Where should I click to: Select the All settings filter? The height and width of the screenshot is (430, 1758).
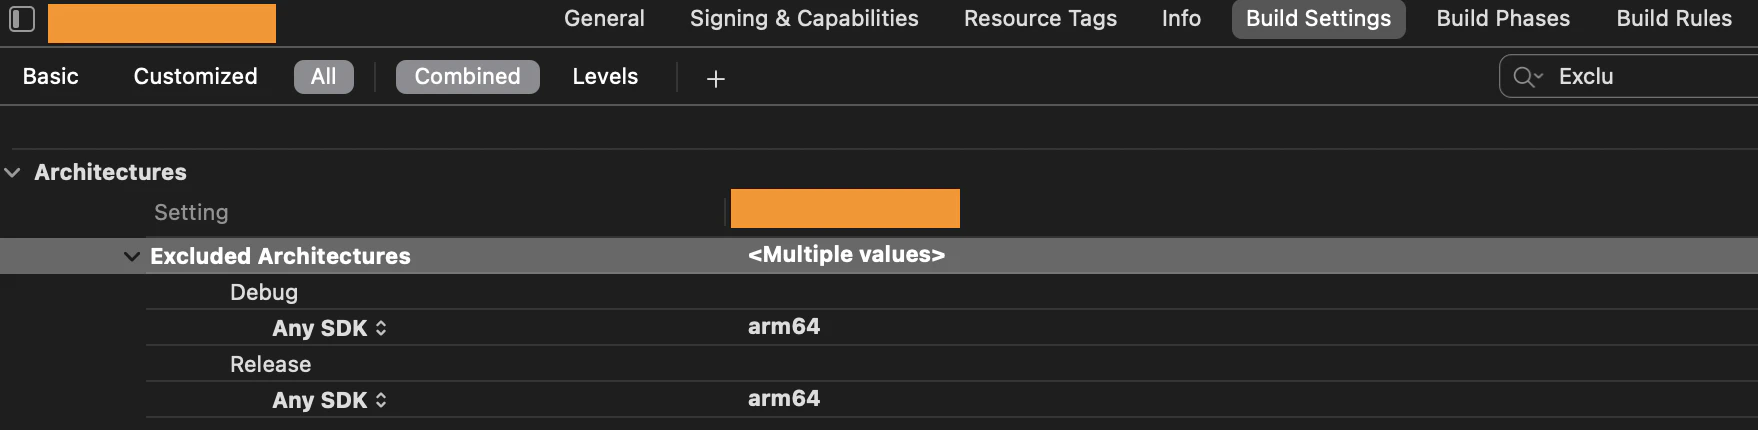[x=323, y=77]
